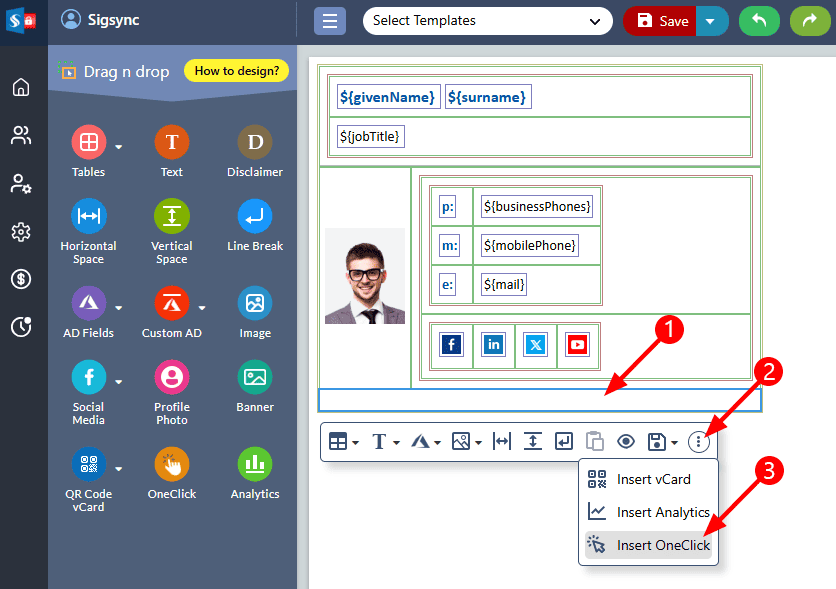Click the headshot profile photo thumbnail
The height and width of the screenshot is (589, 836).
(365, 276)
